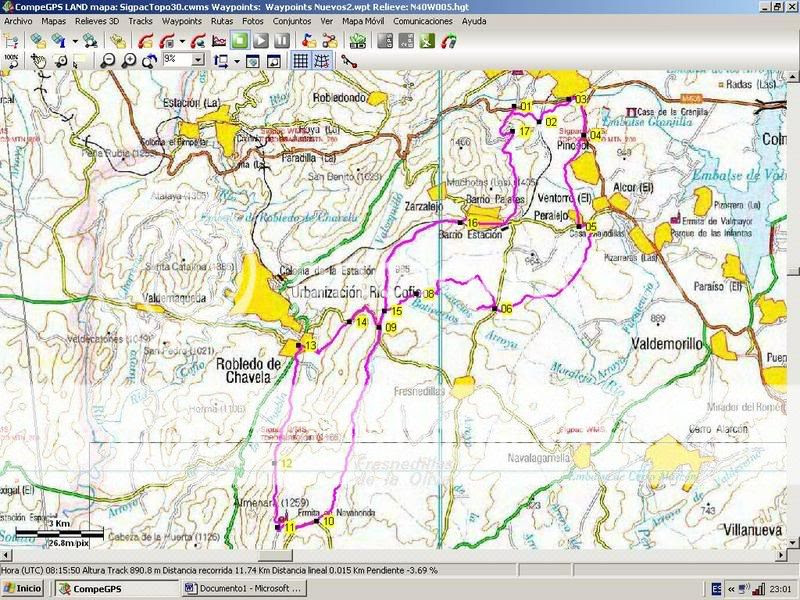The width and height of the screenshot is (800, 600).
Task: Click the 3D relief viewer icon
Action: (358, 41)
